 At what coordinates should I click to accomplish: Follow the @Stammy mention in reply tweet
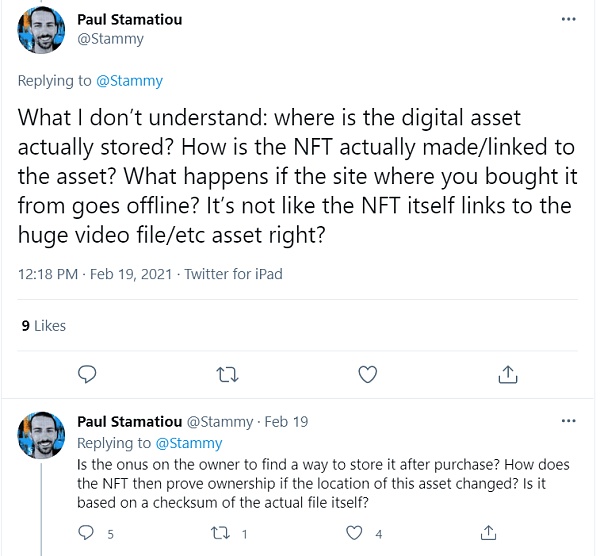pyautogui.click(x=189, y=442)
